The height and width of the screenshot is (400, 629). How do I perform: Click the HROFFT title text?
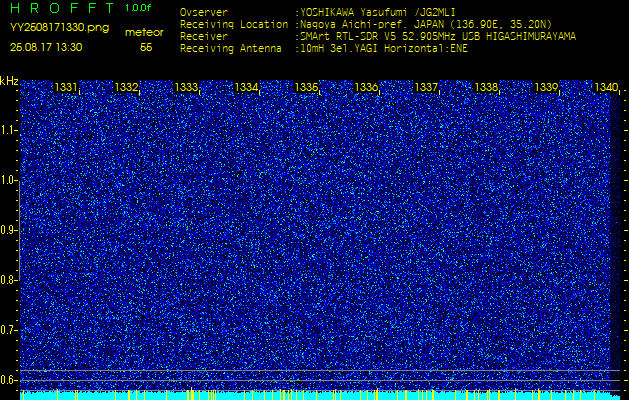[63, 8]
